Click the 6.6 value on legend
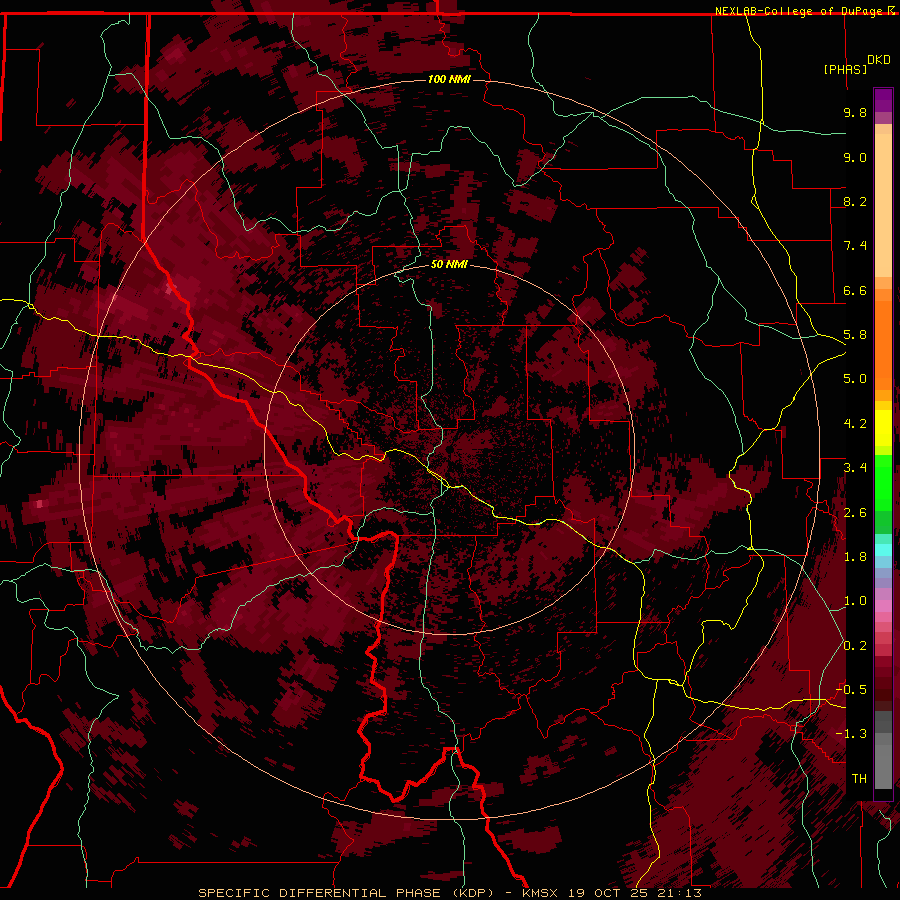Image resolution: width=900 pixels, height=900 pixels. coord(855,290)
